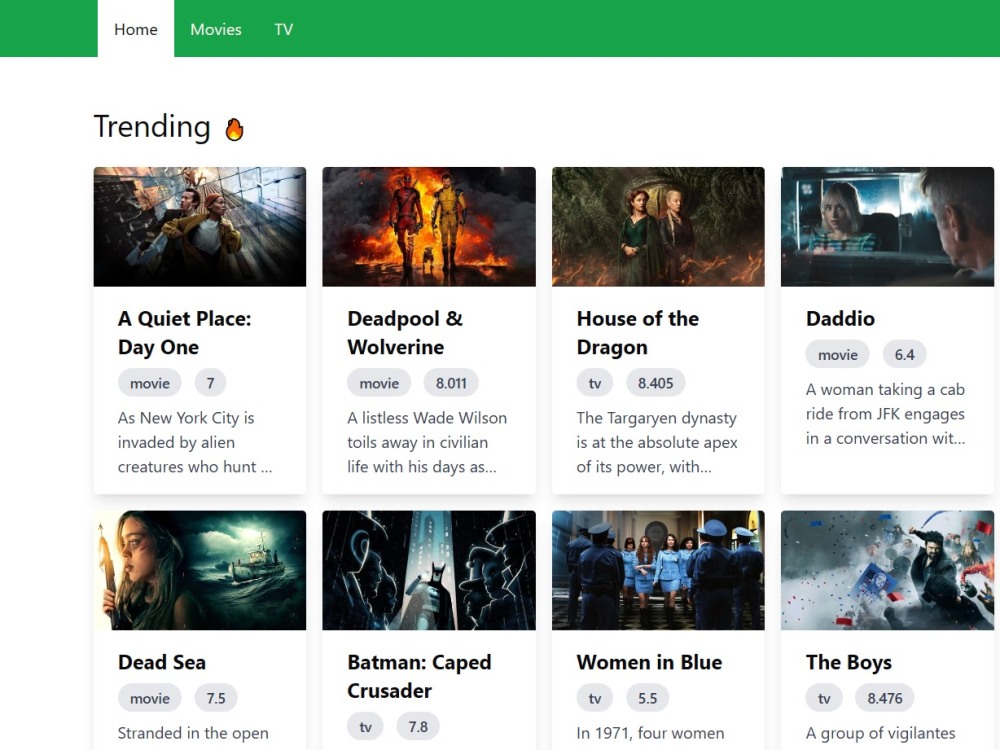Viewport: 1000px width, 750px height.
Task: Open A Quiet Place: Day One poster
Action: pos(200,226)
